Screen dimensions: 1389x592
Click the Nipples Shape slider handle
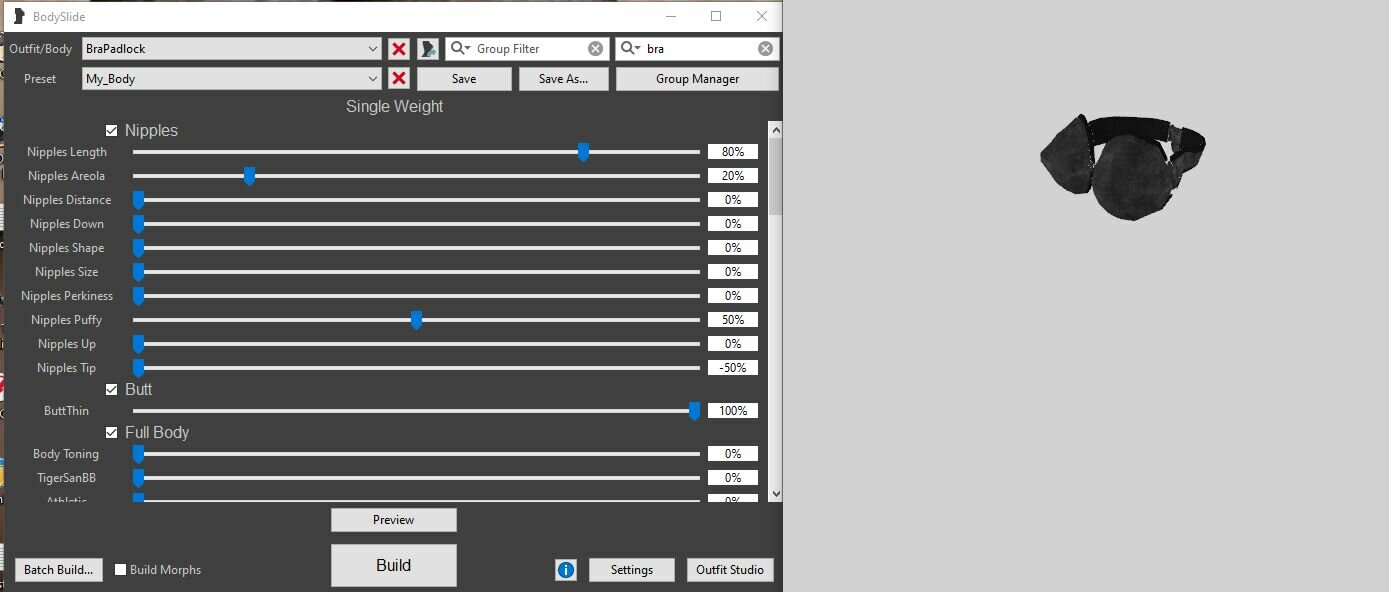tap(139, 248)
